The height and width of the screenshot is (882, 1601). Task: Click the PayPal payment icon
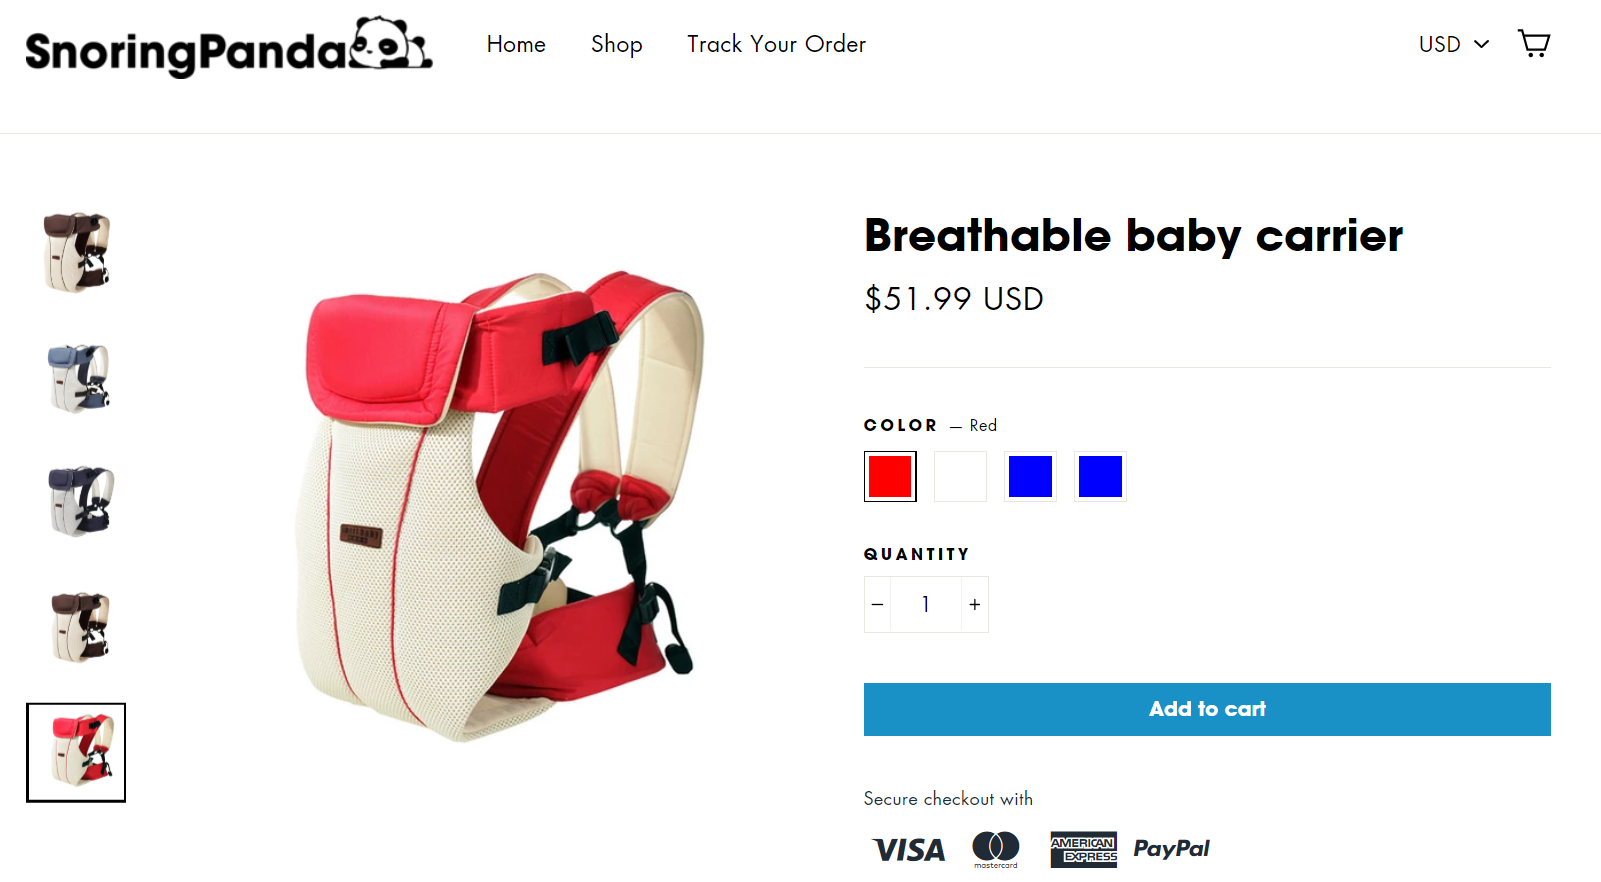pos(1171,849)
